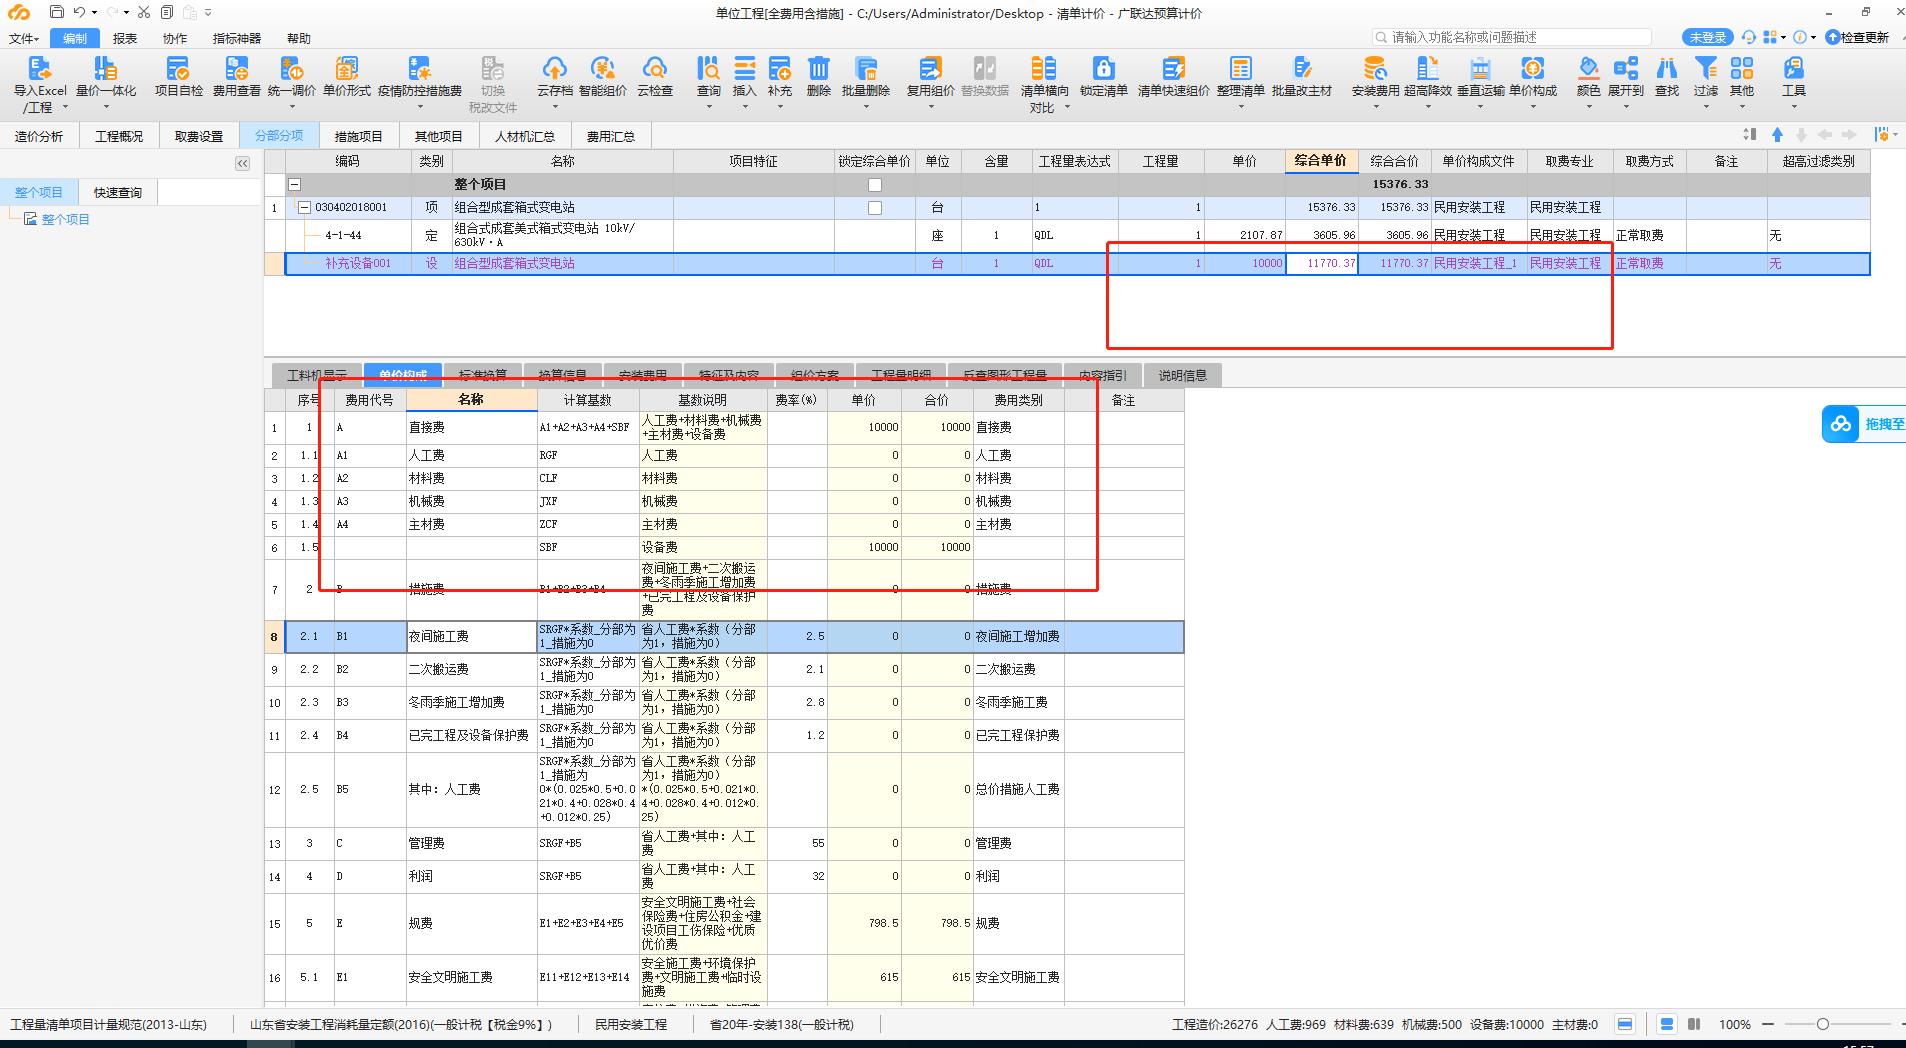Click the 查找 binoculars icon
The width and height of the screenshot is (1906, 1048).
[1667, 68]
